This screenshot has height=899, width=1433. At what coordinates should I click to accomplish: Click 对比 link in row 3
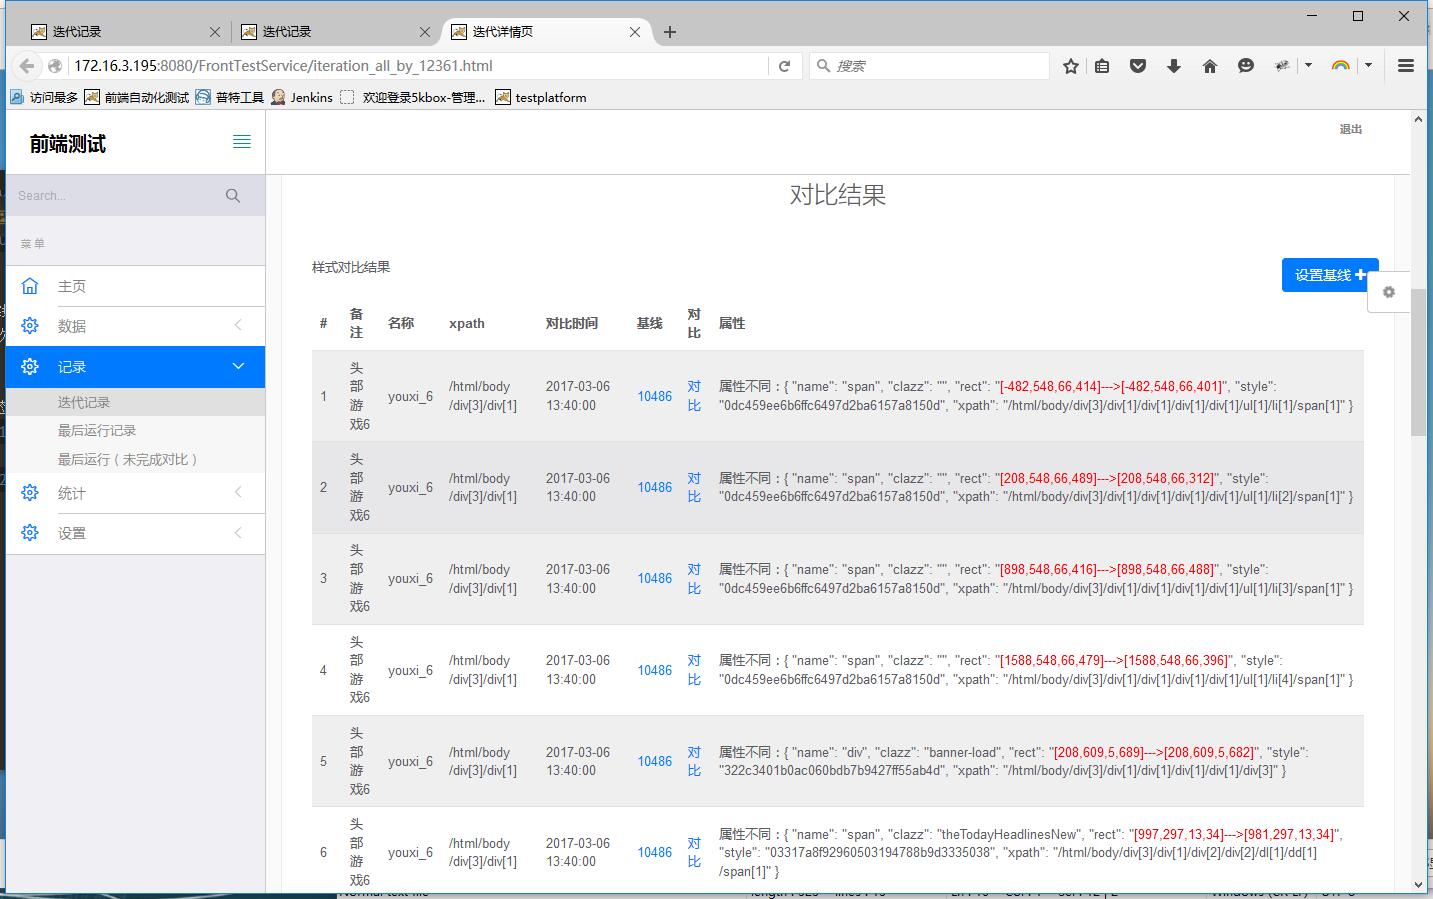[x=694, y=578]
